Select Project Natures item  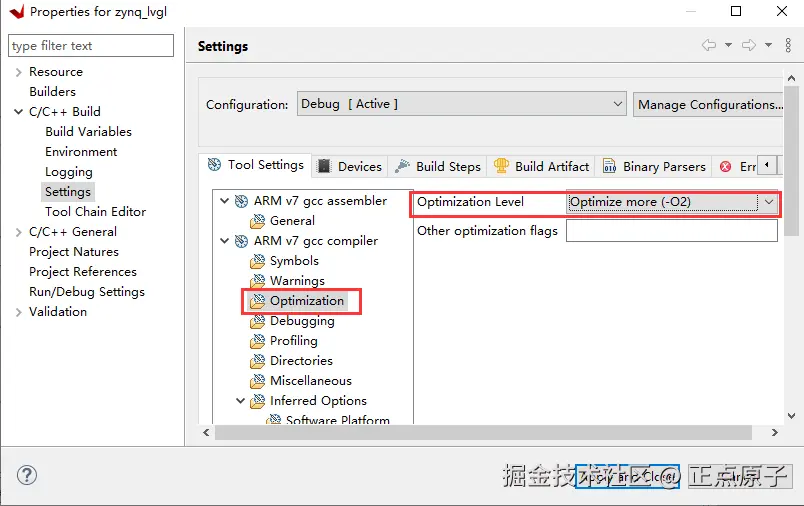pos(74,252)
